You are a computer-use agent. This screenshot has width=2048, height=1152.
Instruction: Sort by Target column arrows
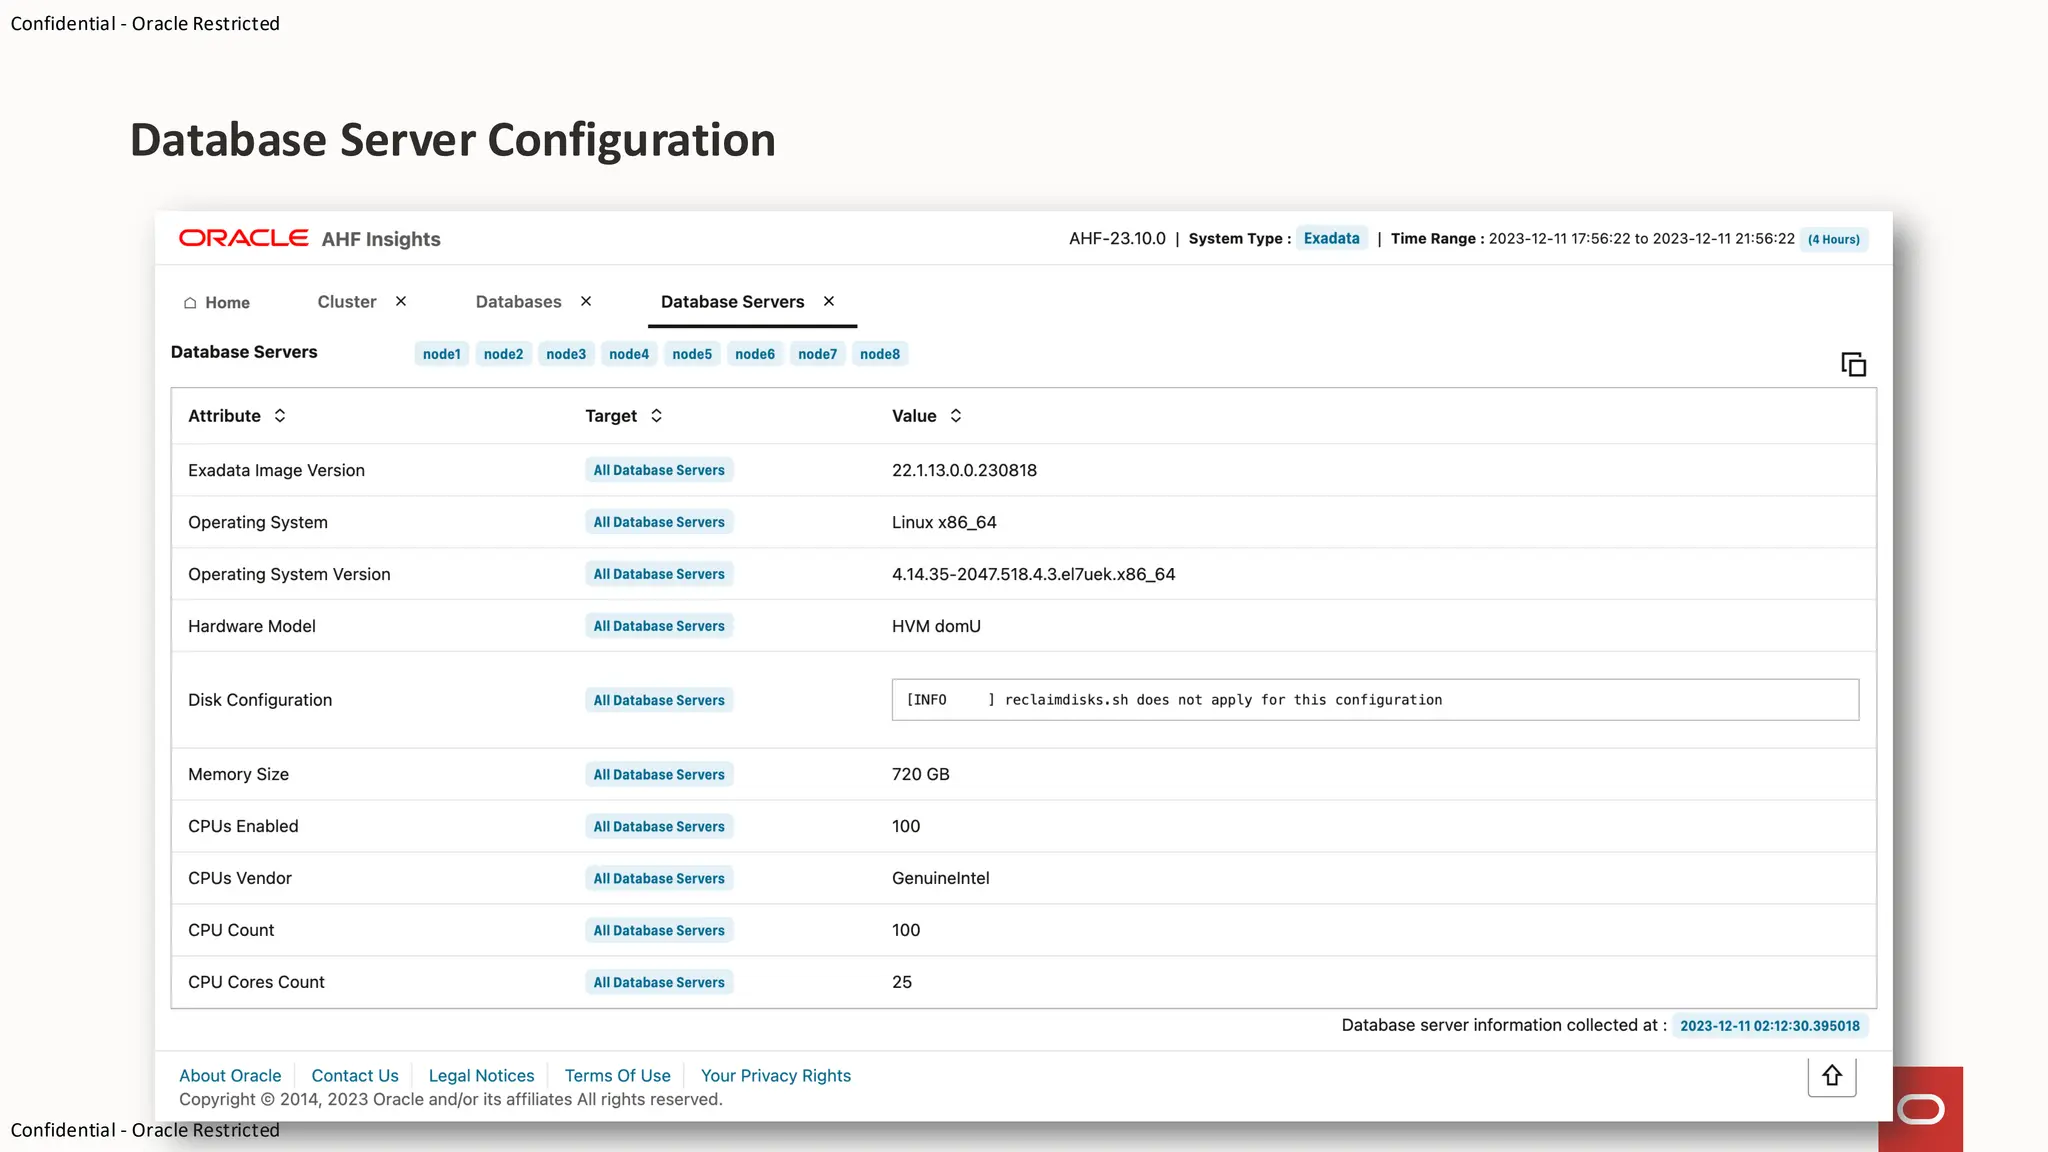click(656, 416)
